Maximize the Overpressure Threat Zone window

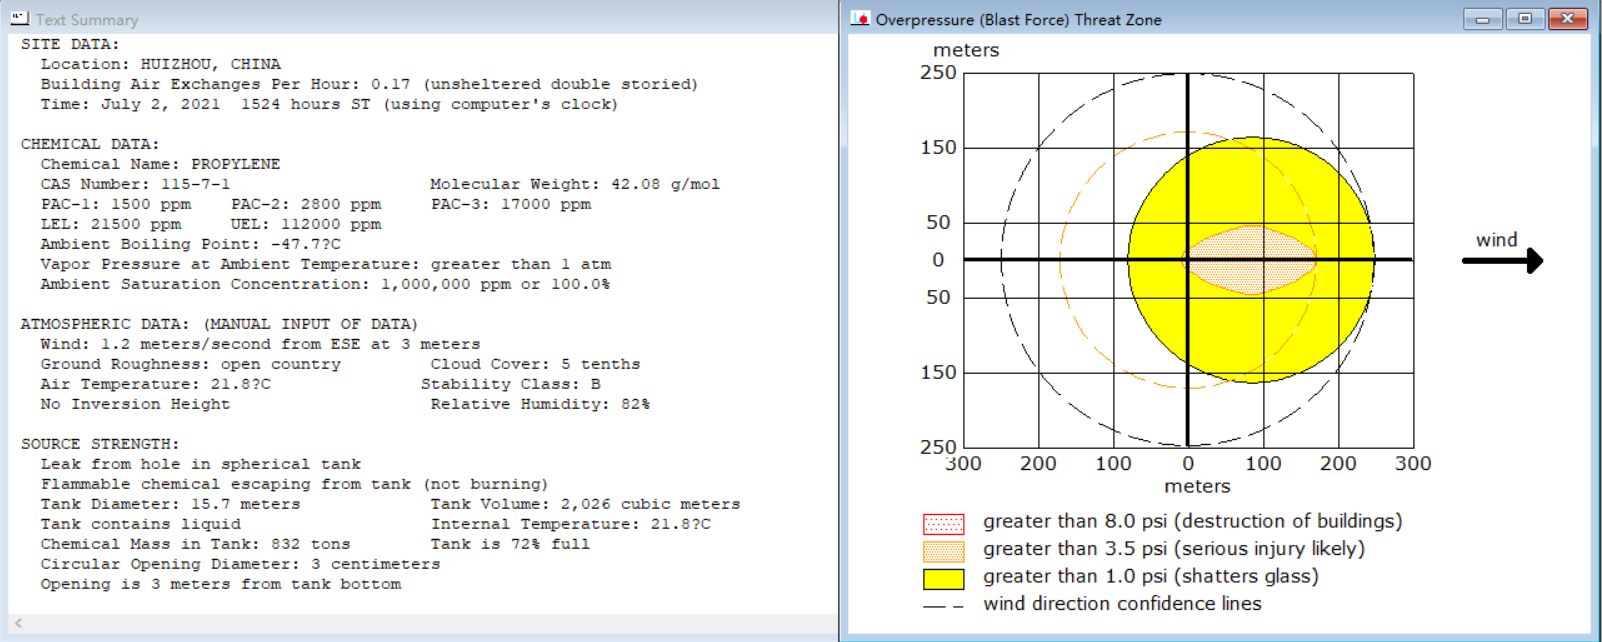[x=1525, y=19]
